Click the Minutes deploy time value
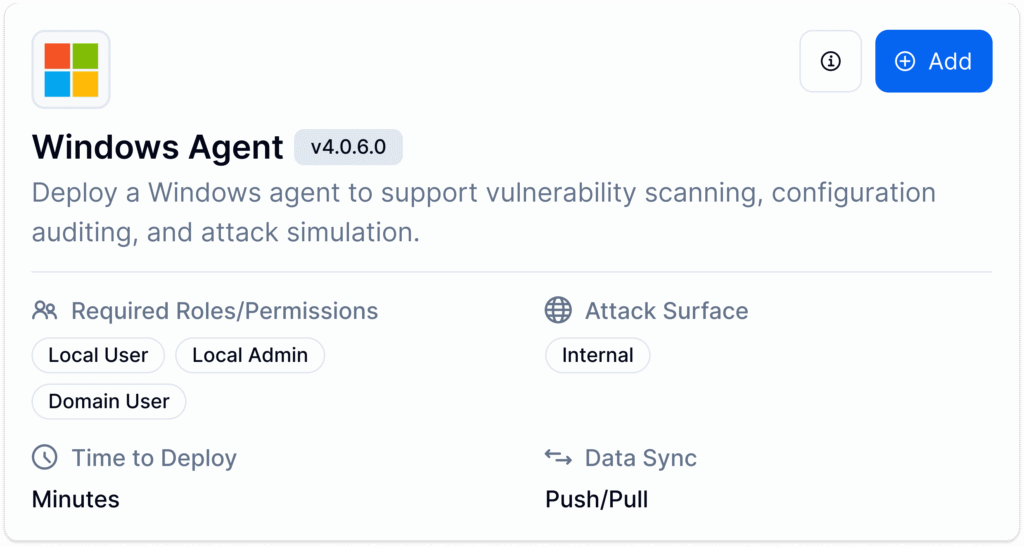 click(76, 499)
